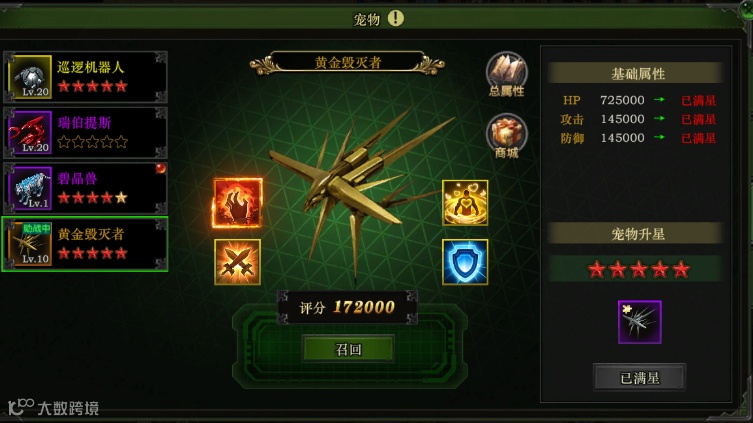Click the 巡逻机器人 Lv.20 portrait thumbnail

click(30, 77)
